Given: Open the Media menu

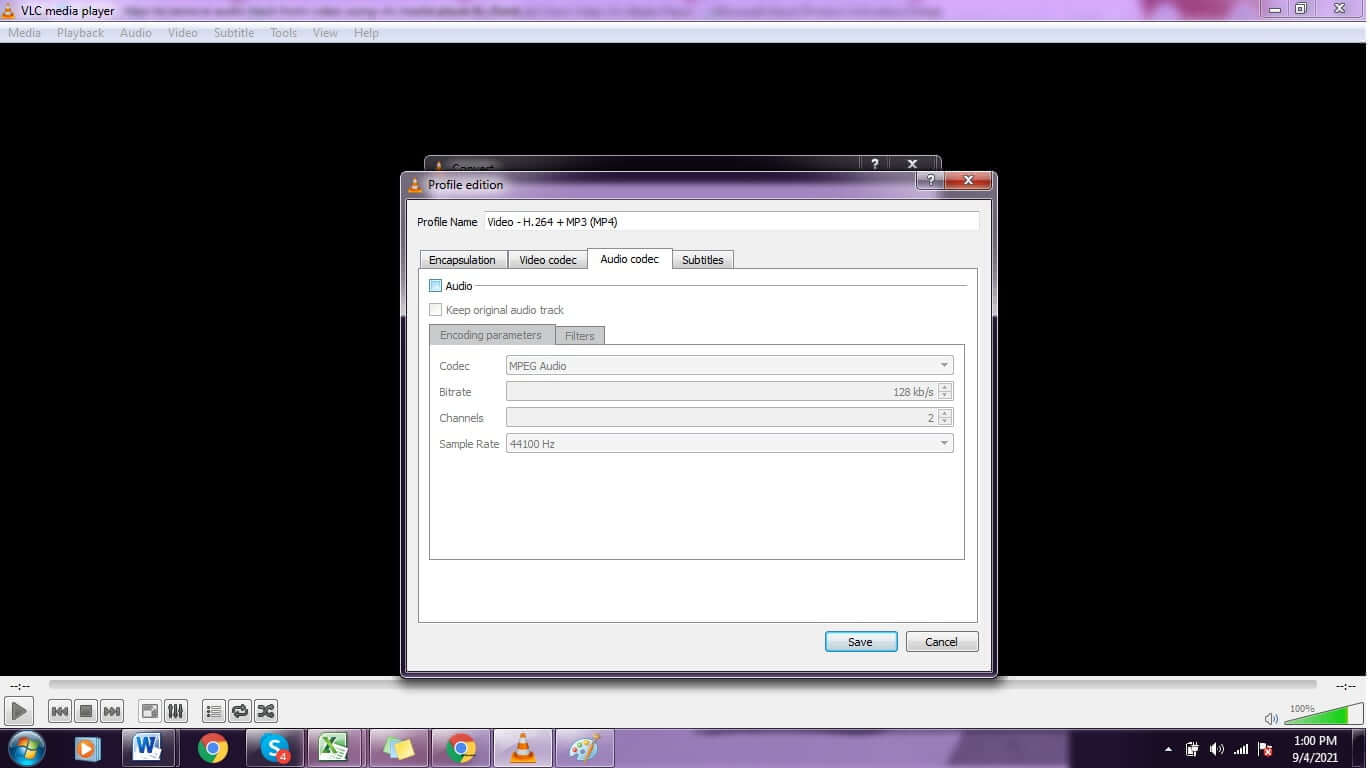Looking at the screenshot, I should (24, 33).
